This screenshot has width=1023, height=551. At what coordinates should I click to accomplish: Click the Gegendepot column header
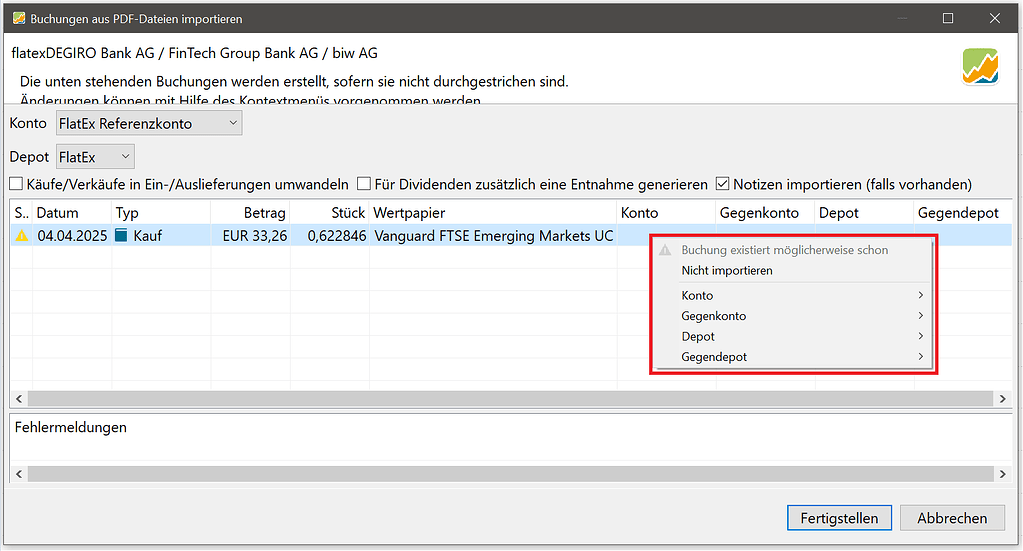pos(963,213)
